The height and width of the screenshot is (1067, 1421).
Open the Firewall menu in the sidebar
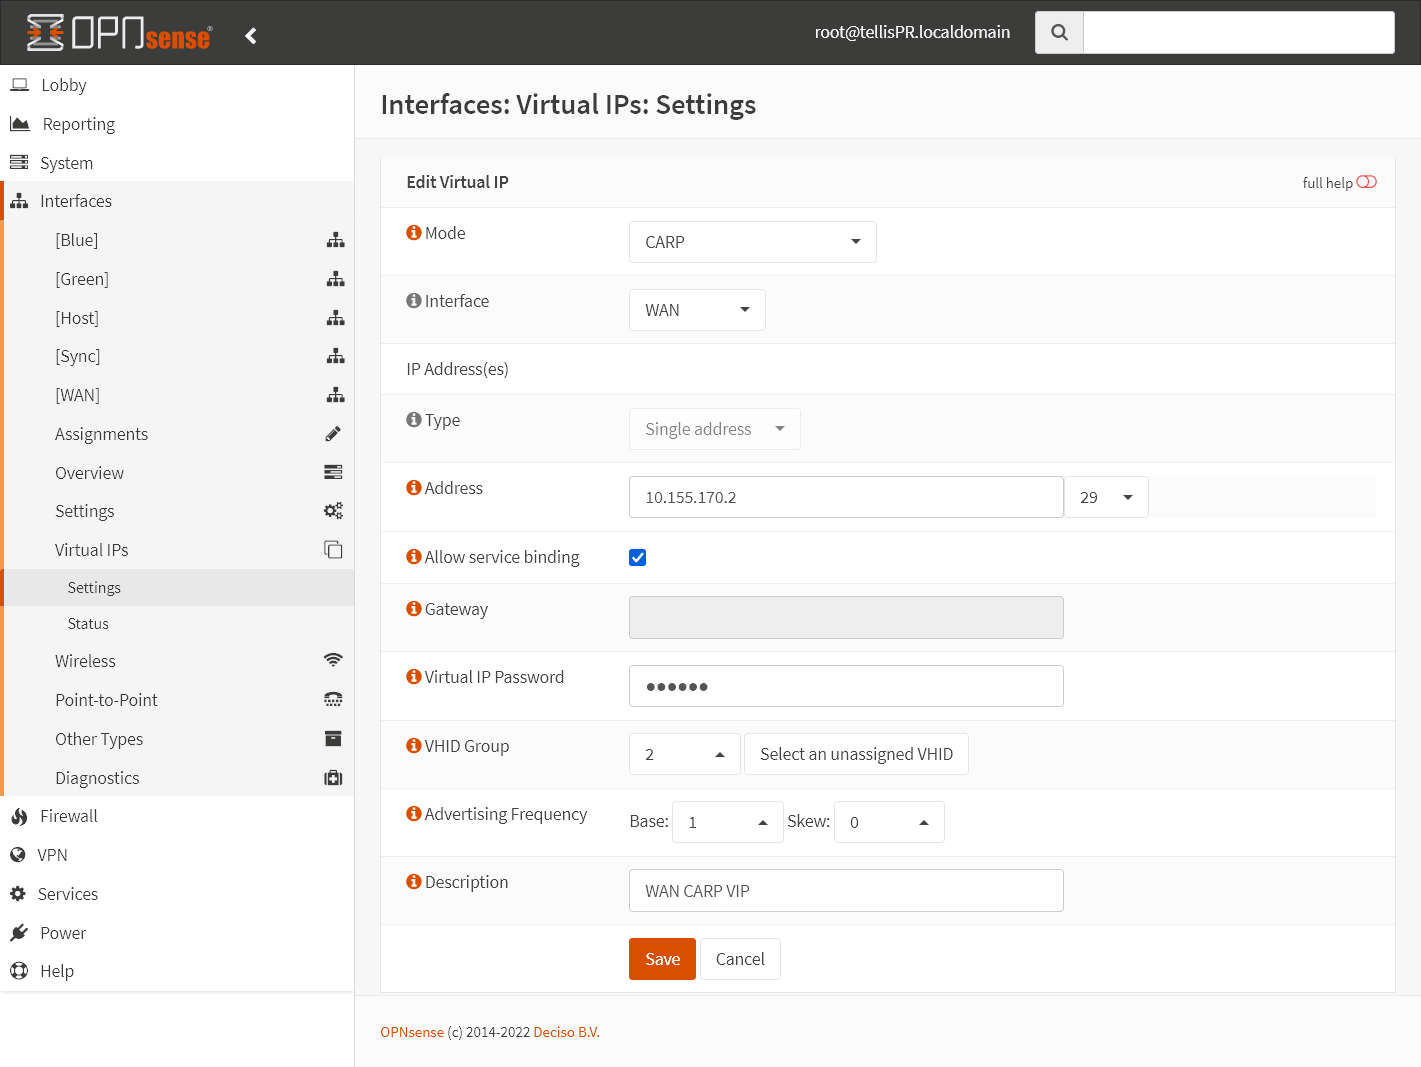(x=67, y=815)
